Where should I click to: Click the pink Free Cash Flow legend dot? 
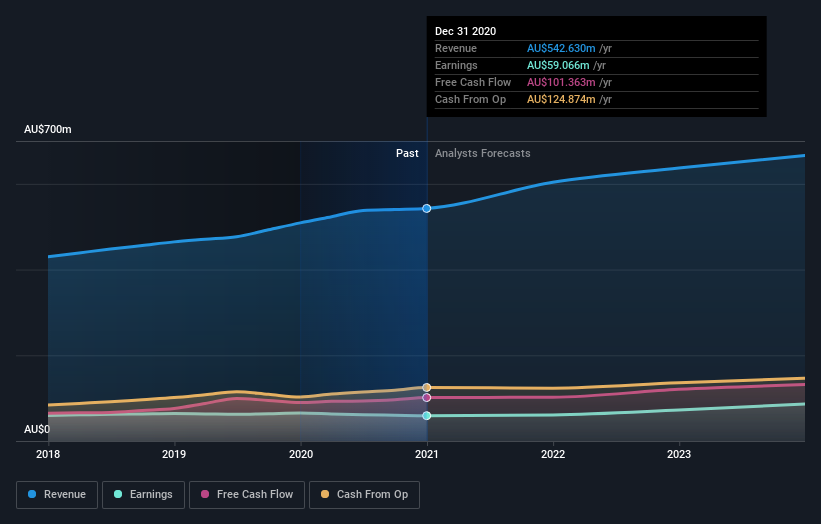pyautogui.click(x=205, y=494)
